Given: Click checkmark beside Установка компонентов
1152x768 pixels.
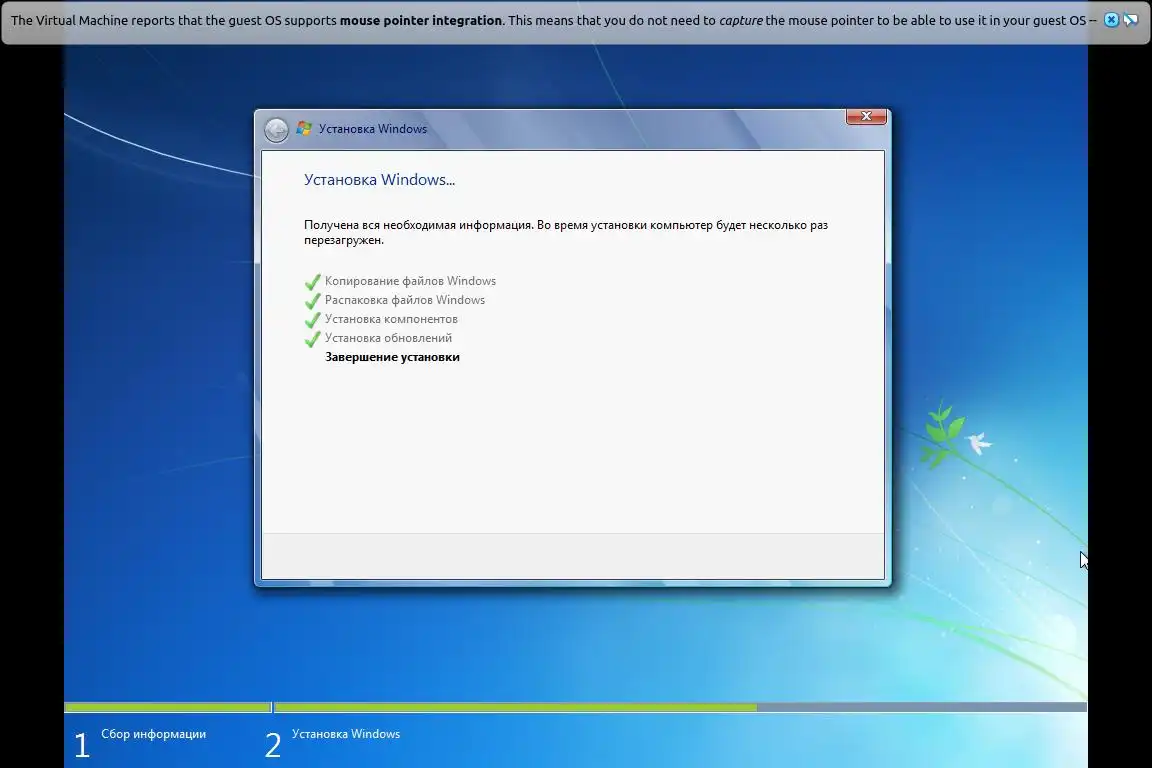Looking at the screenshot, I should pos(313,320).
